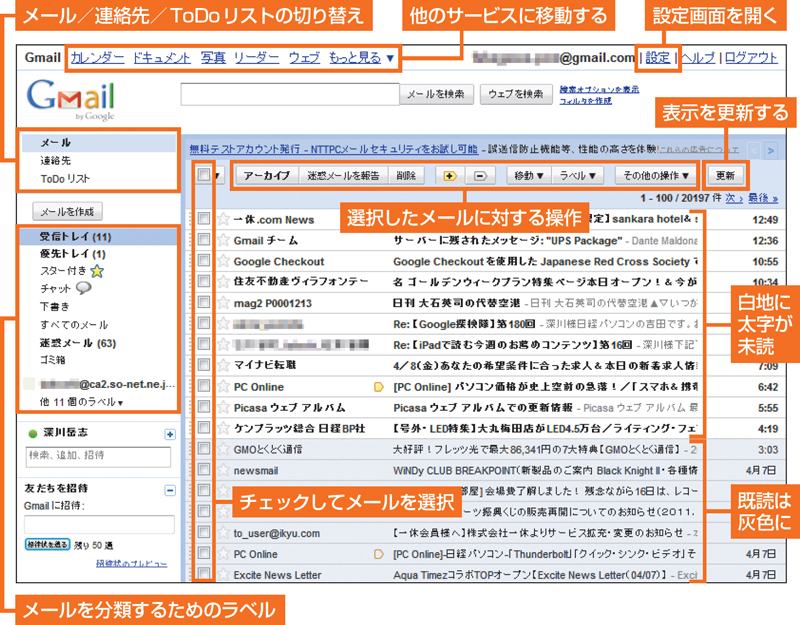Tick the checkbox for 一休.com News email
Image resolution: width=800 pixels, height=625 pixels.
point(204,219)
